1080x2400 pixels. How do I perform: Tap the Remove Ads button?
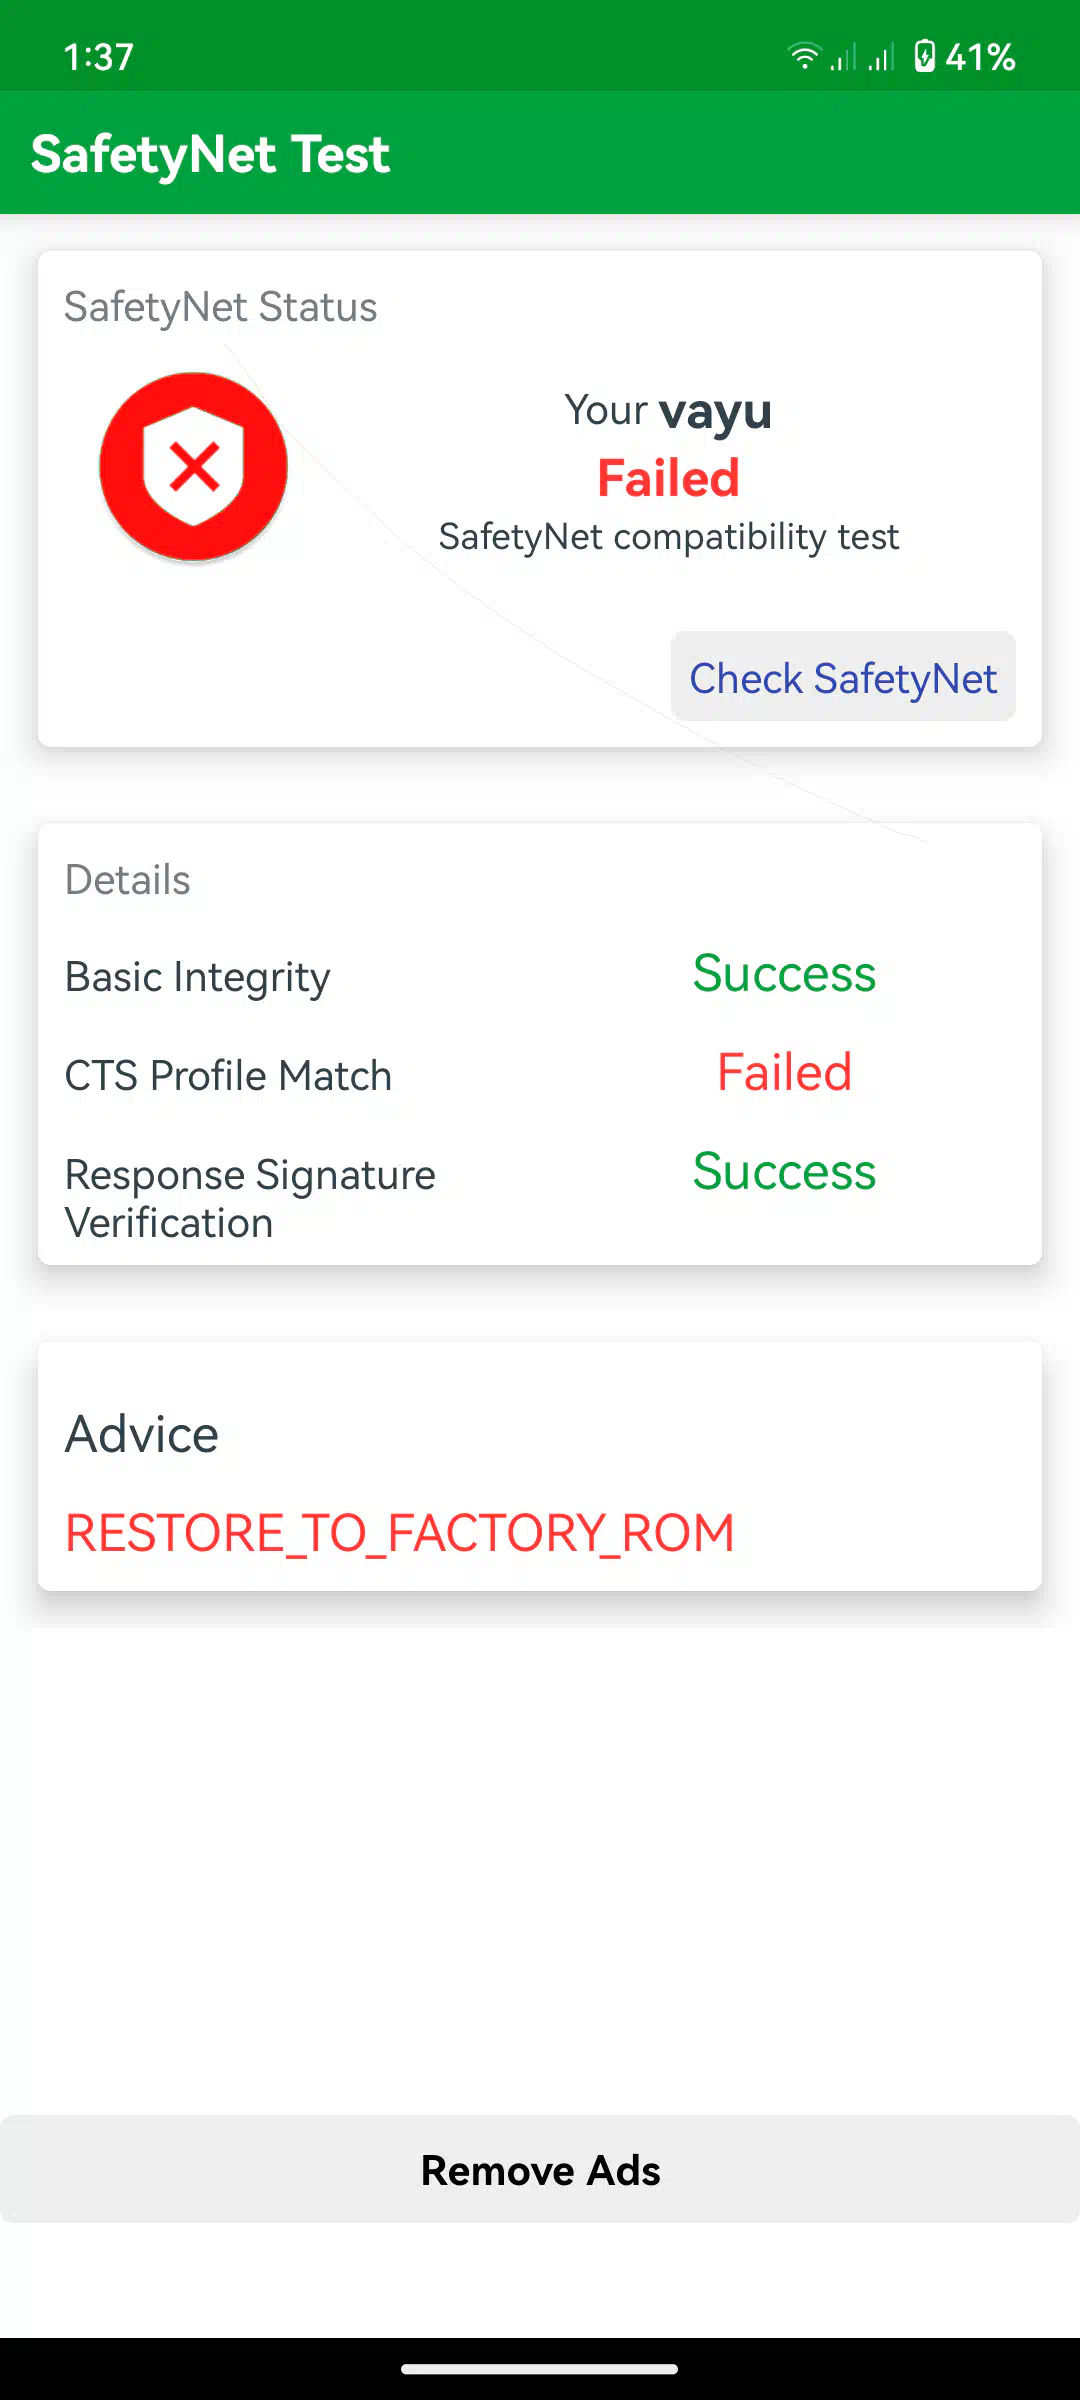coord(540,2170)
